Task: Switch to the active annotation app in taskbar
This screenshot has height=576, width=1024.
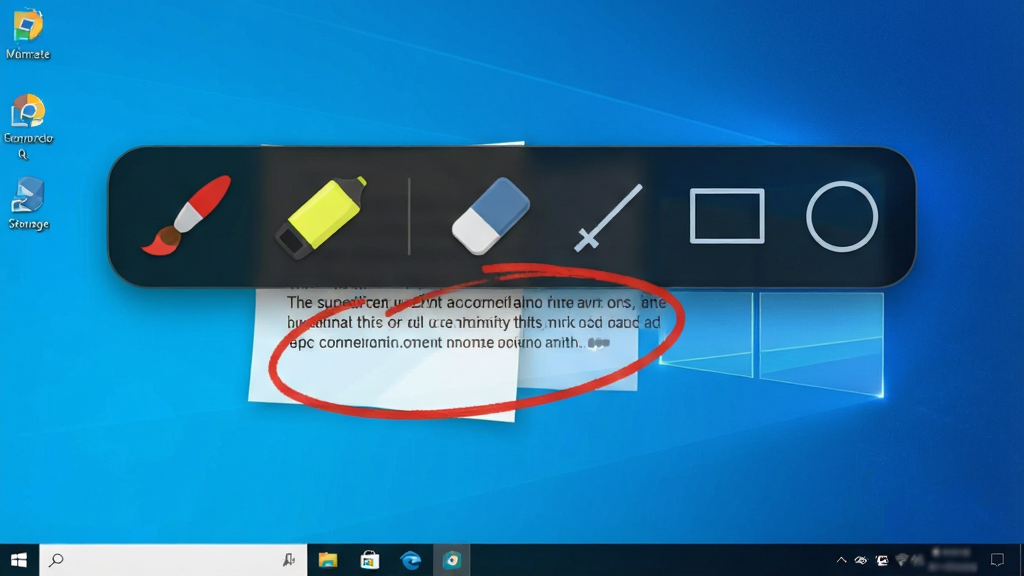Action: tap(452, 560)
